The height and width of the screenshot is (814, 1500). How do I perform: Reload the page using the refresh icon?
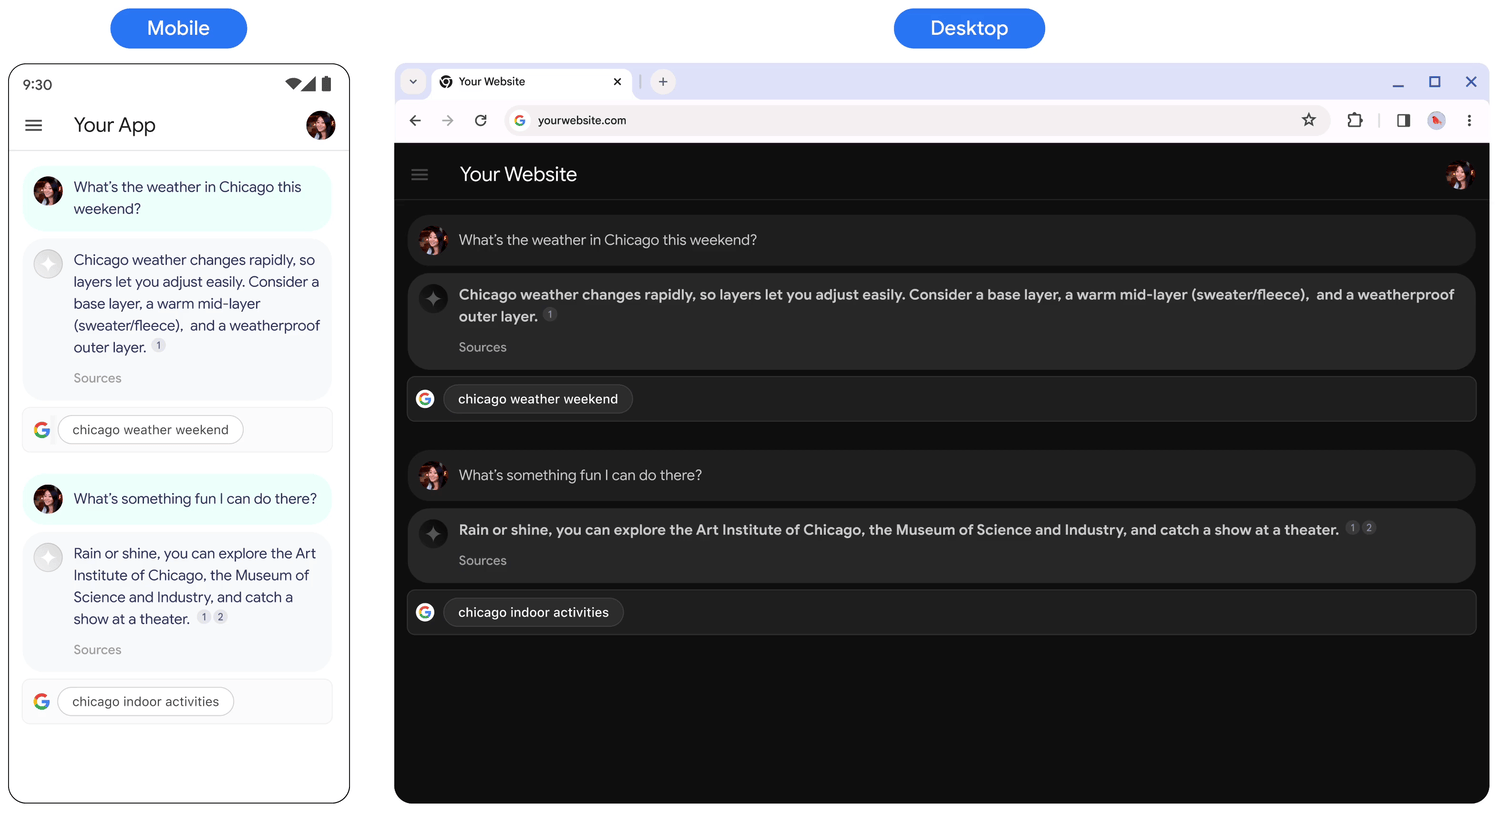480,120
